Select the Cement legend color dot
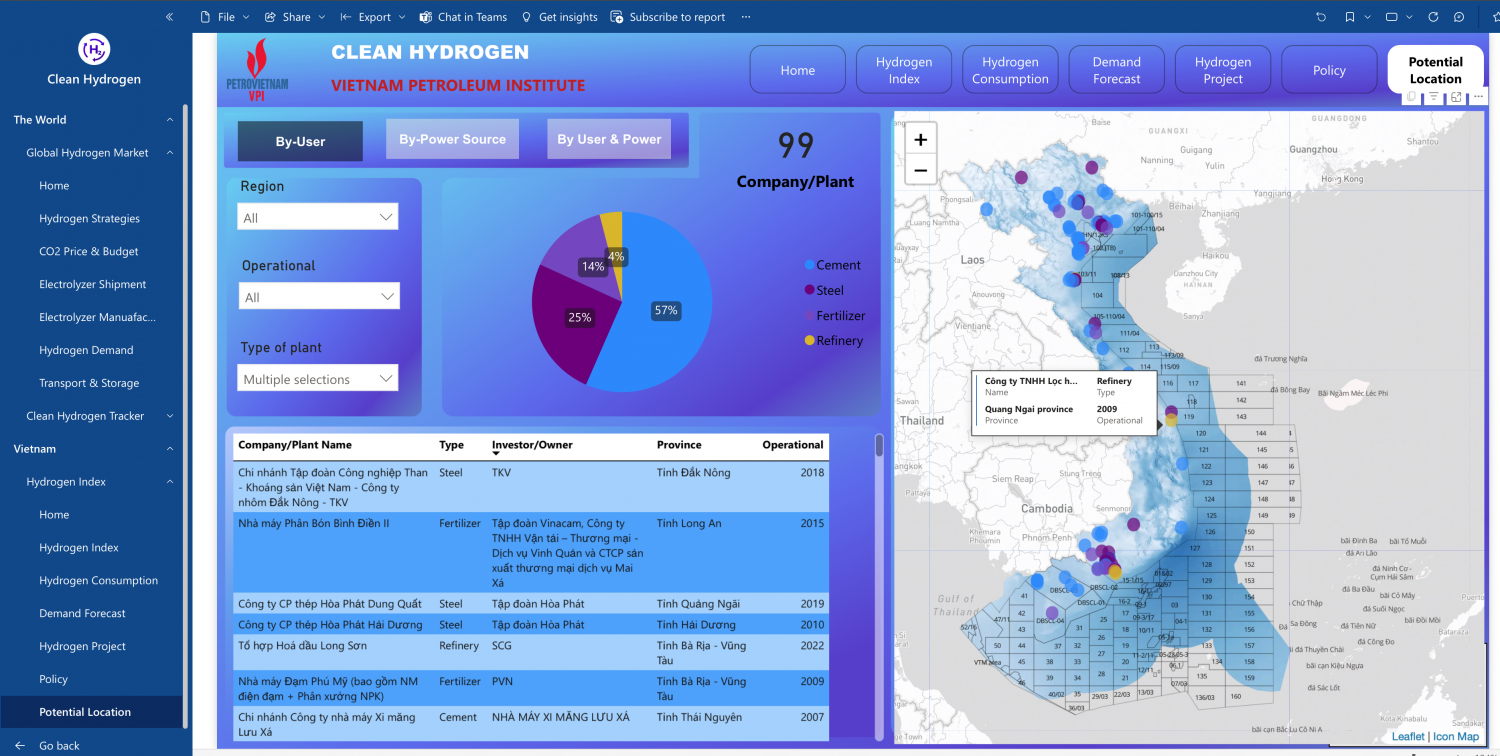The image size is (1500, 756). pyautogui.click(x=809, y=265)
